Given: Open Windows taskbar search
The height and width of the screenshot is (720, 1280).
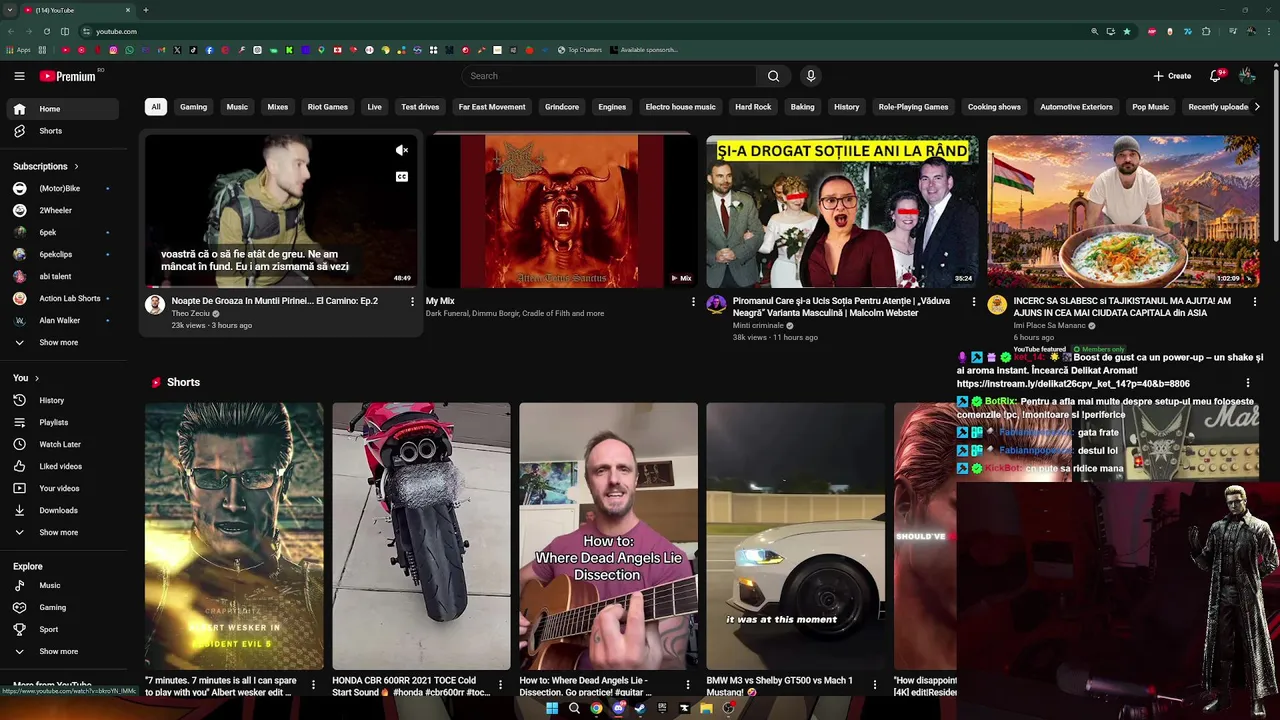Looking at the screenshot, I should point(574,708).
